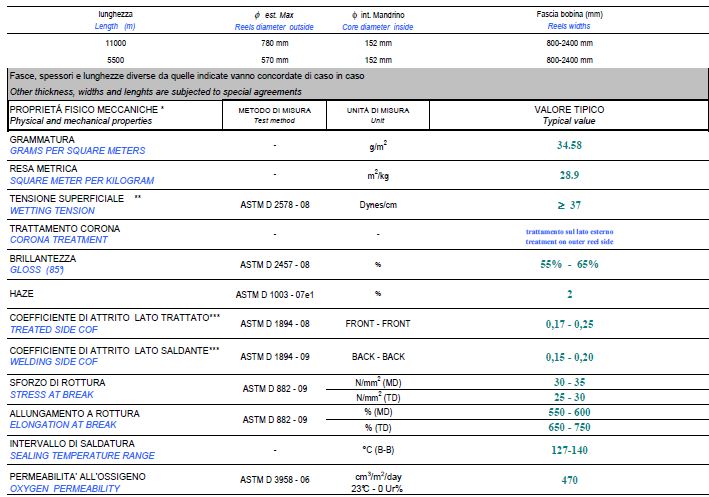Click the ASTM D 2578 - 08 test method
The image size is (709, 497).
(274, 205)
